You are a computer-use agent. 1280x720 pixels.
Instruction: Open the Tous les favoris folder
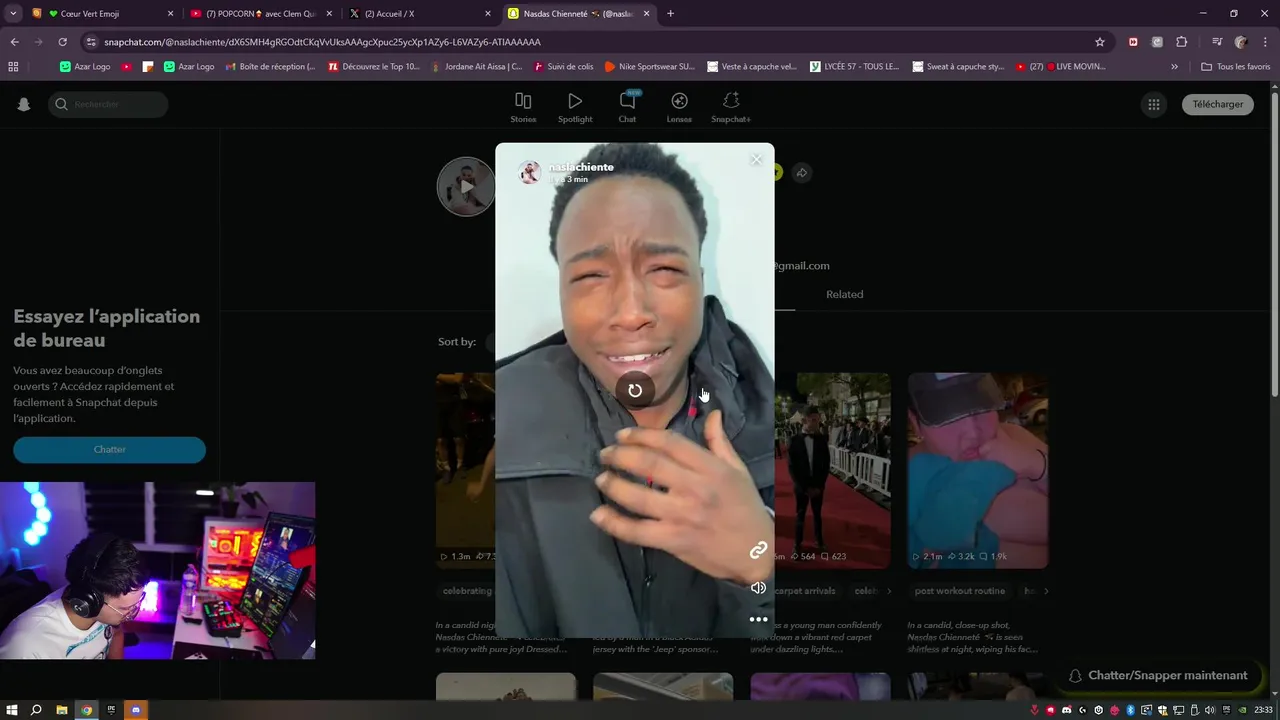click(1236, 66)
